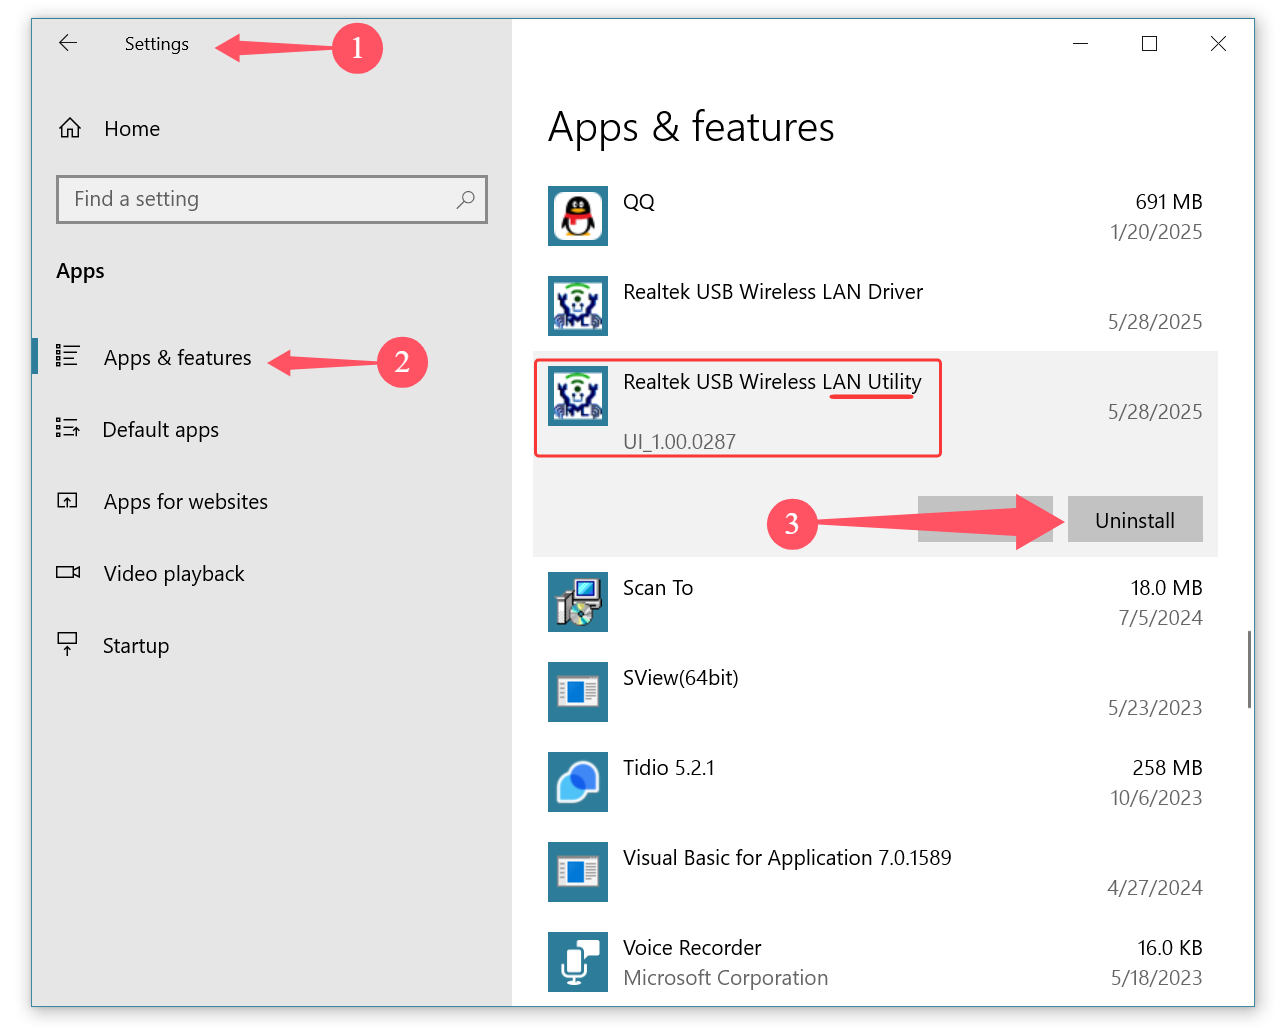
Task: Open Apps & features section
Action: (177, 358)
